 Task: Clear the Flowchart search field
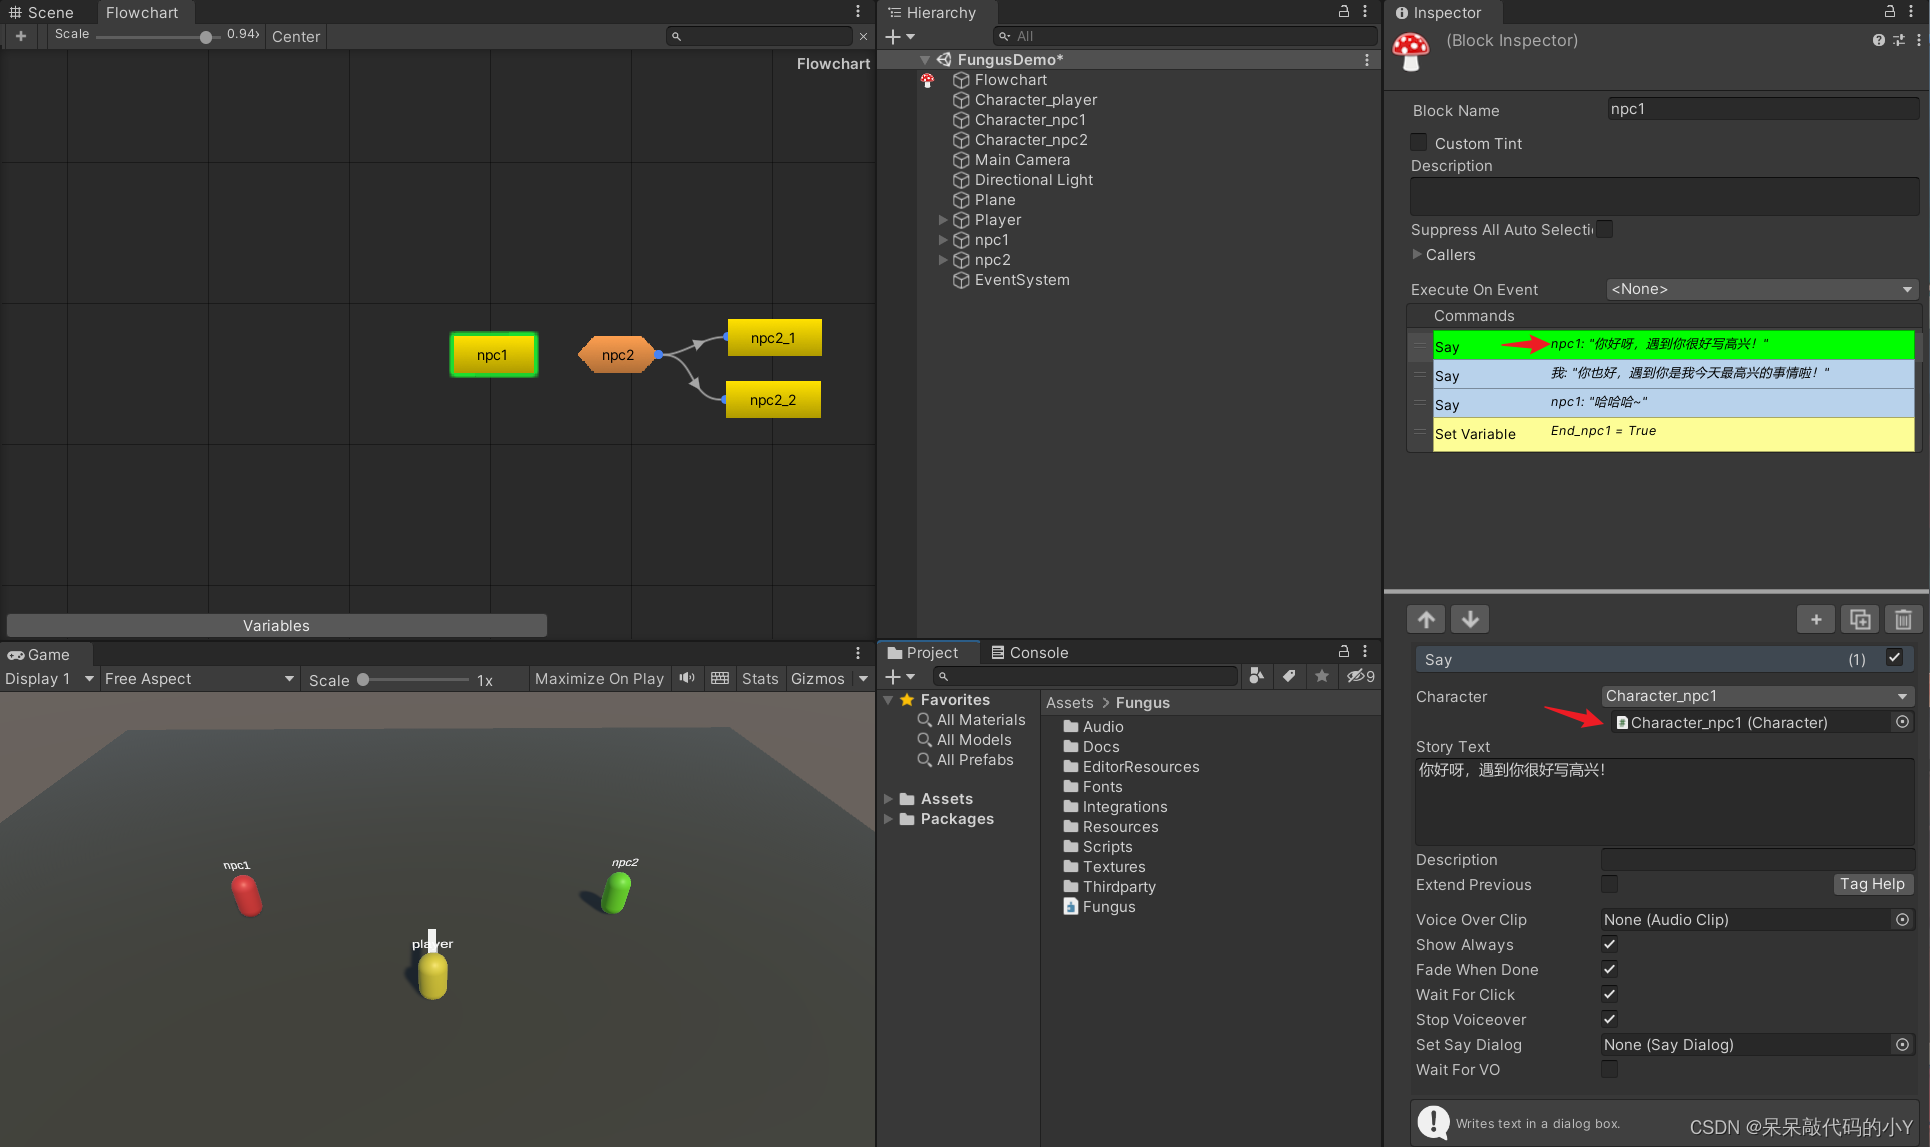(863, 36)
